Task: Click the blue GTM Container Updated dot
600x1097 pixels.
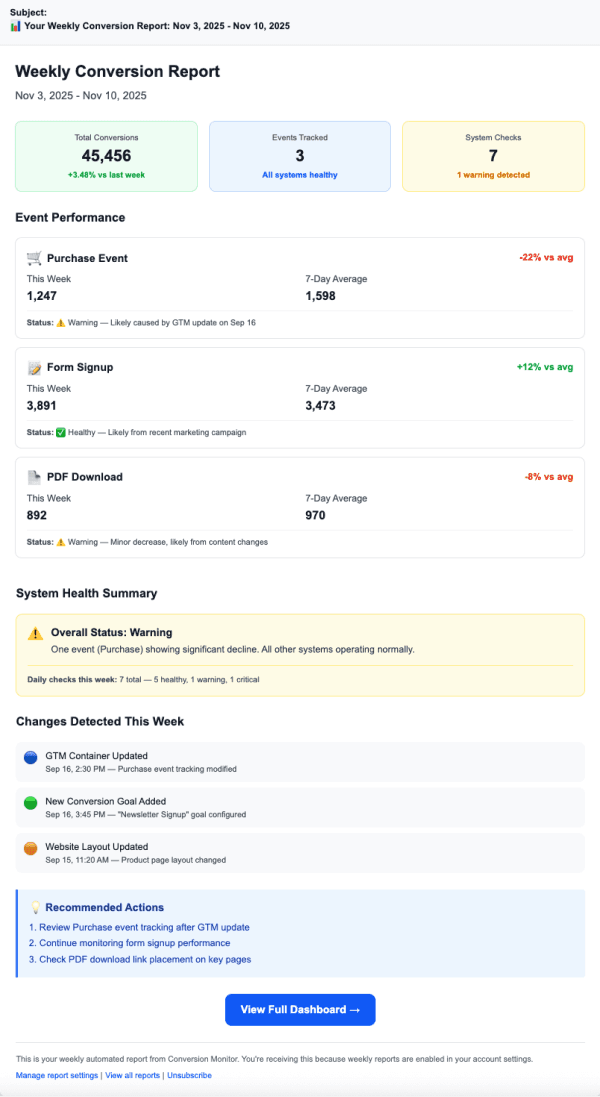Action: tap(30, 759)
